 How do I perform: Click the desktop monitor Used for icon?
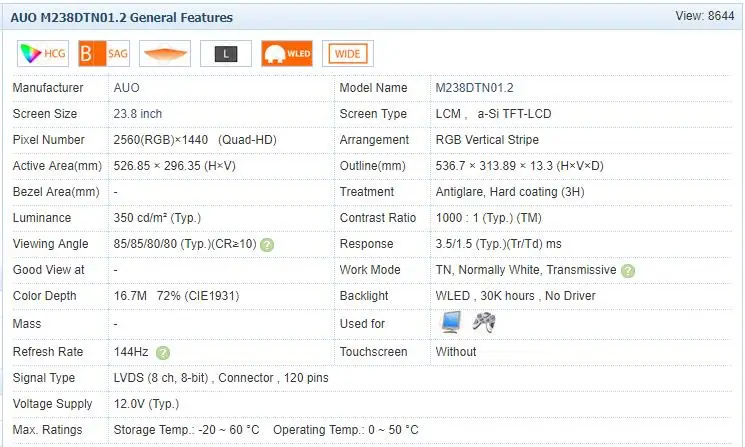point(451,323)
